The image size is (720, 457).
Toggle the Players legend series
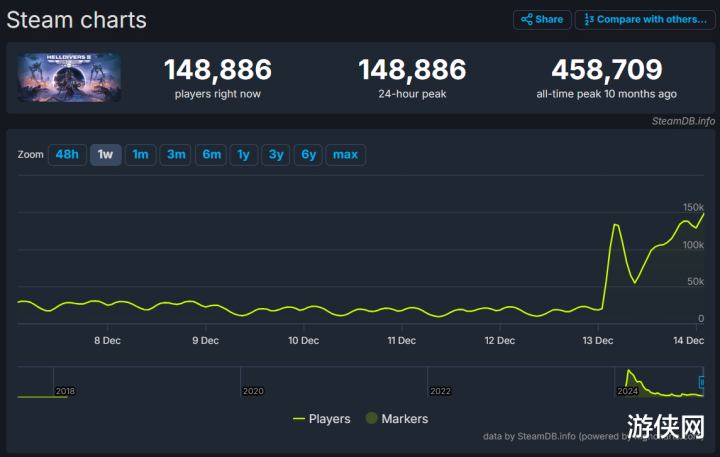pos(322,419)
